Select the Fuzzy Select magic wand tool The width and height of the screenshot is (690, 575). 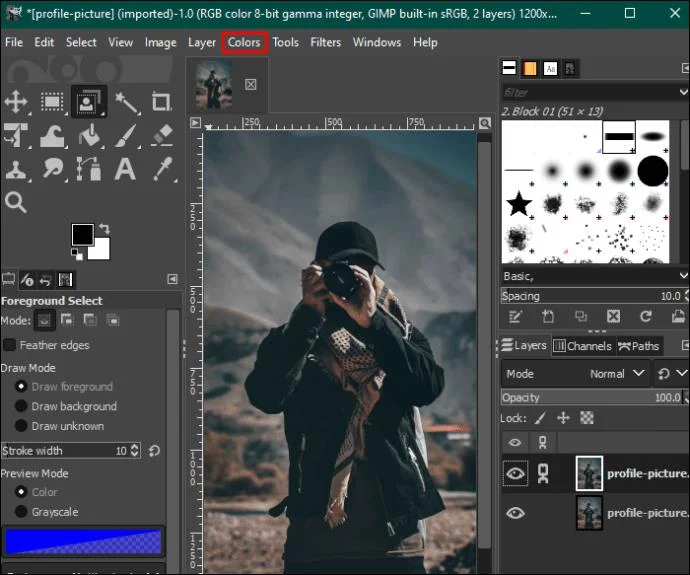[126, 102]
